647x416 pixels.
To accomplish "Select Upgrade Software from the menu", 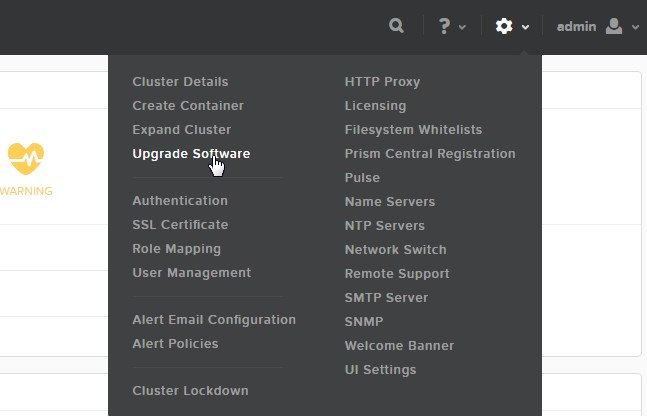I will coord(191,154).
